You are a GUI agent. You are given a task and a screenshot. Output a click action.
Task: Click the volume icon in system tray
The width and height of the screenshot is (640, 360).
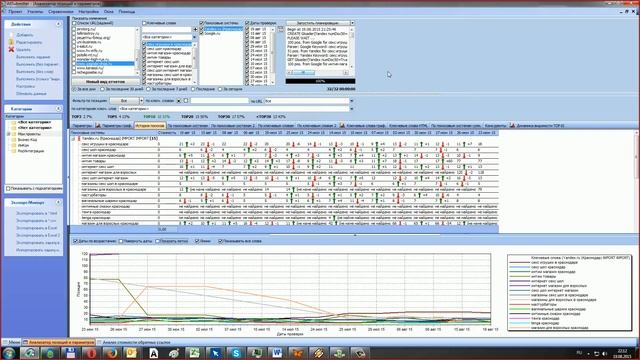tap(604, 353)
